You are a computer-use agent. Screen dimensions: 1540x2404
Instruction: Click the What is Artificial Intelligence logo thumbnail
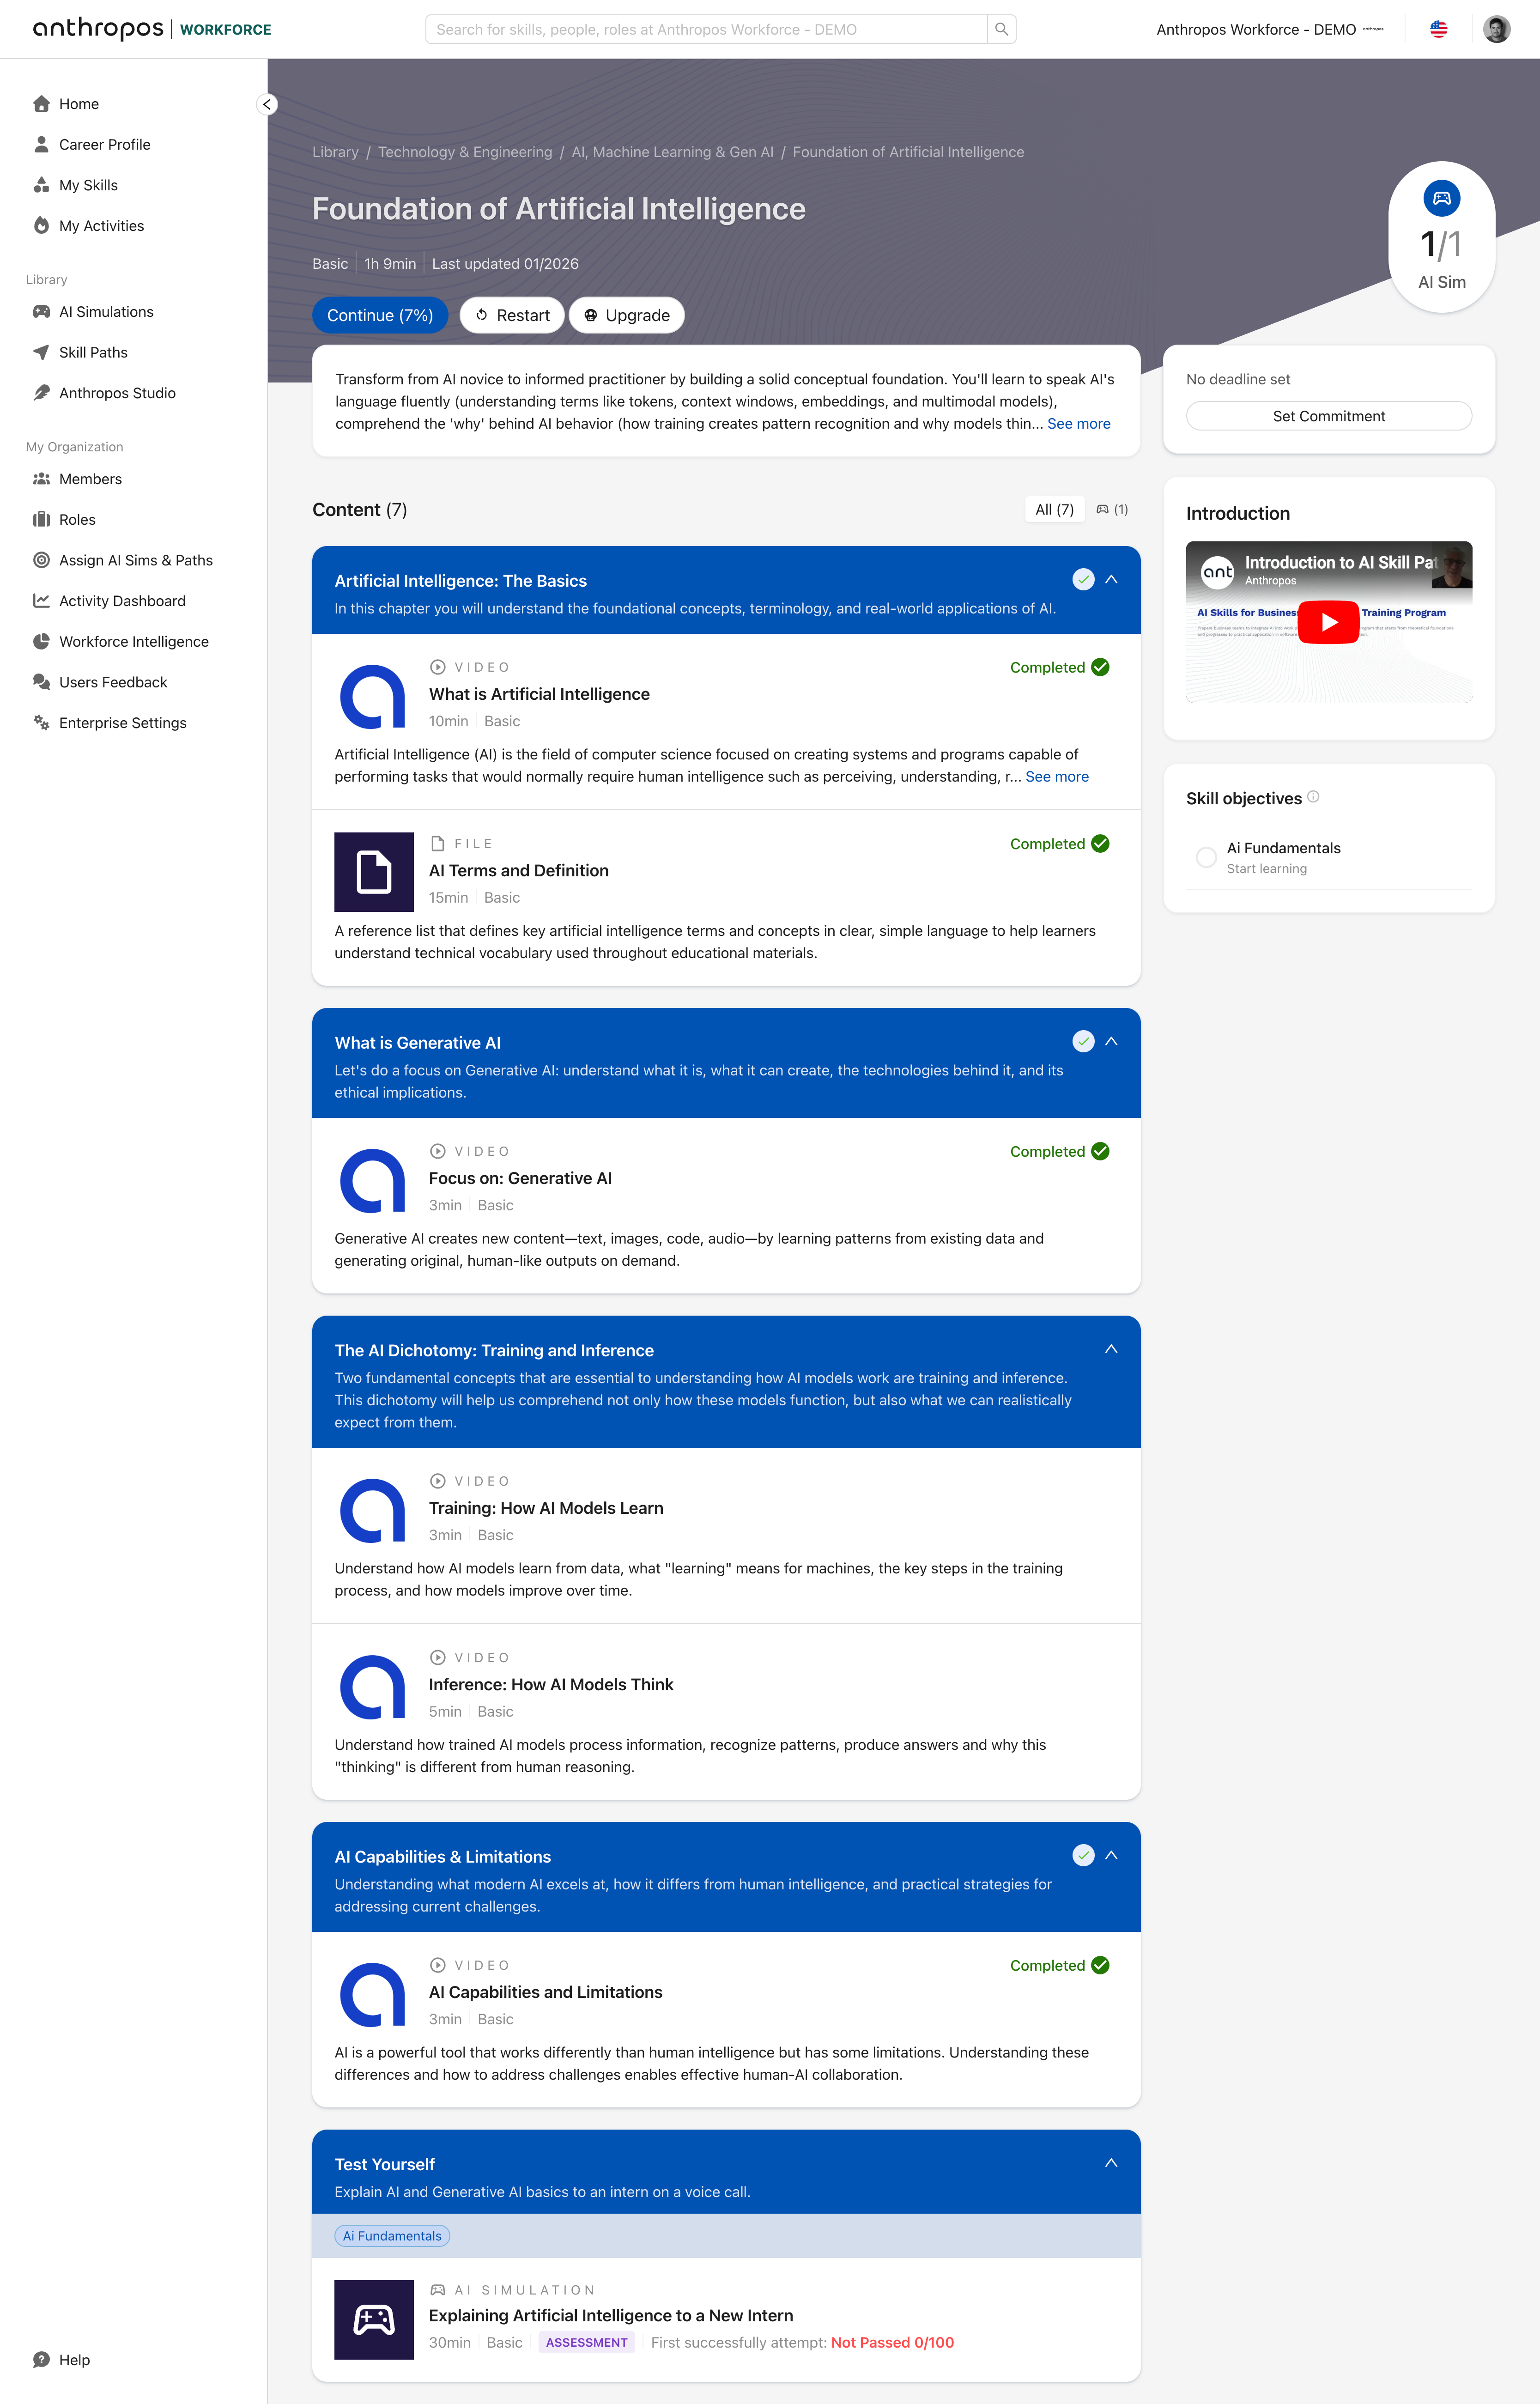pos(374,696)
